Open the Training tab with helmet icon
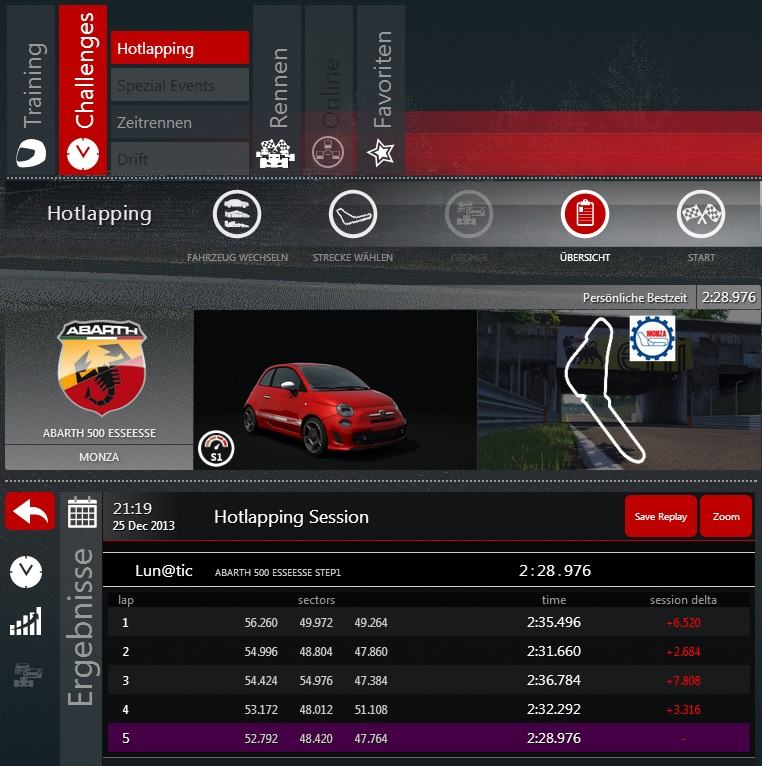The height and width of the screenshot is (766, 762). point(31,90)
